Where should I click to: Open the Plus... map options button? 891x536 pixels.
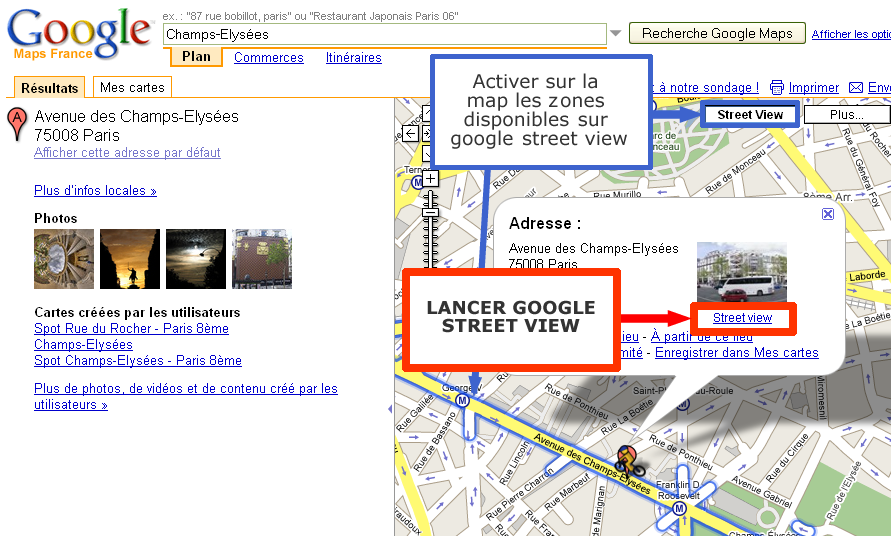pos(847,115)
